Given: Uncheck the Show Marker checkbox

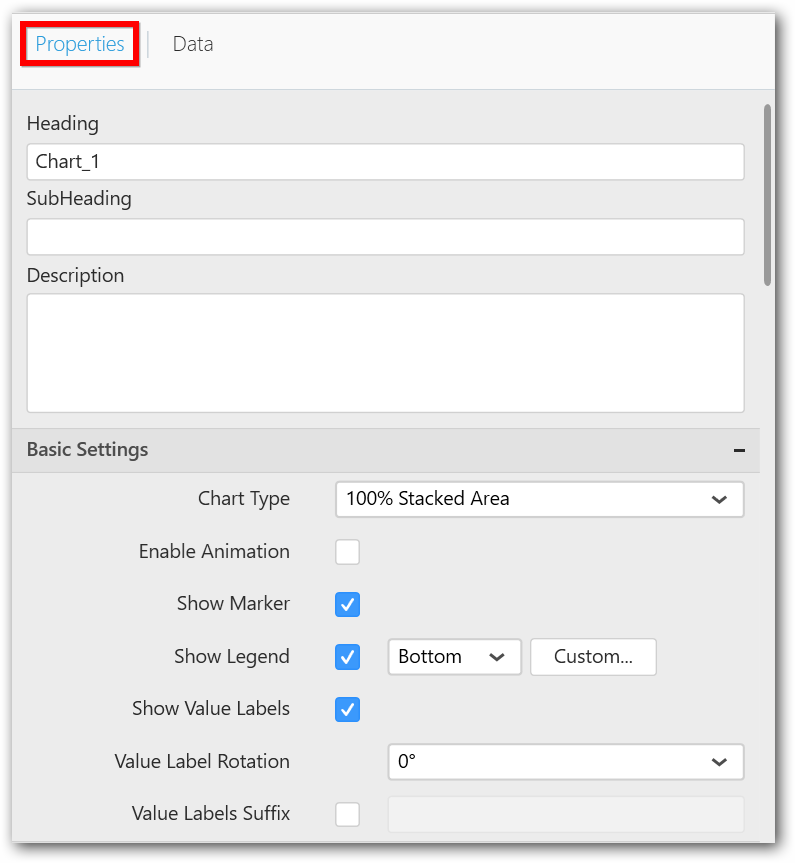Looking at the screenshot, I should pyautogui.click(x=347, y=605).
